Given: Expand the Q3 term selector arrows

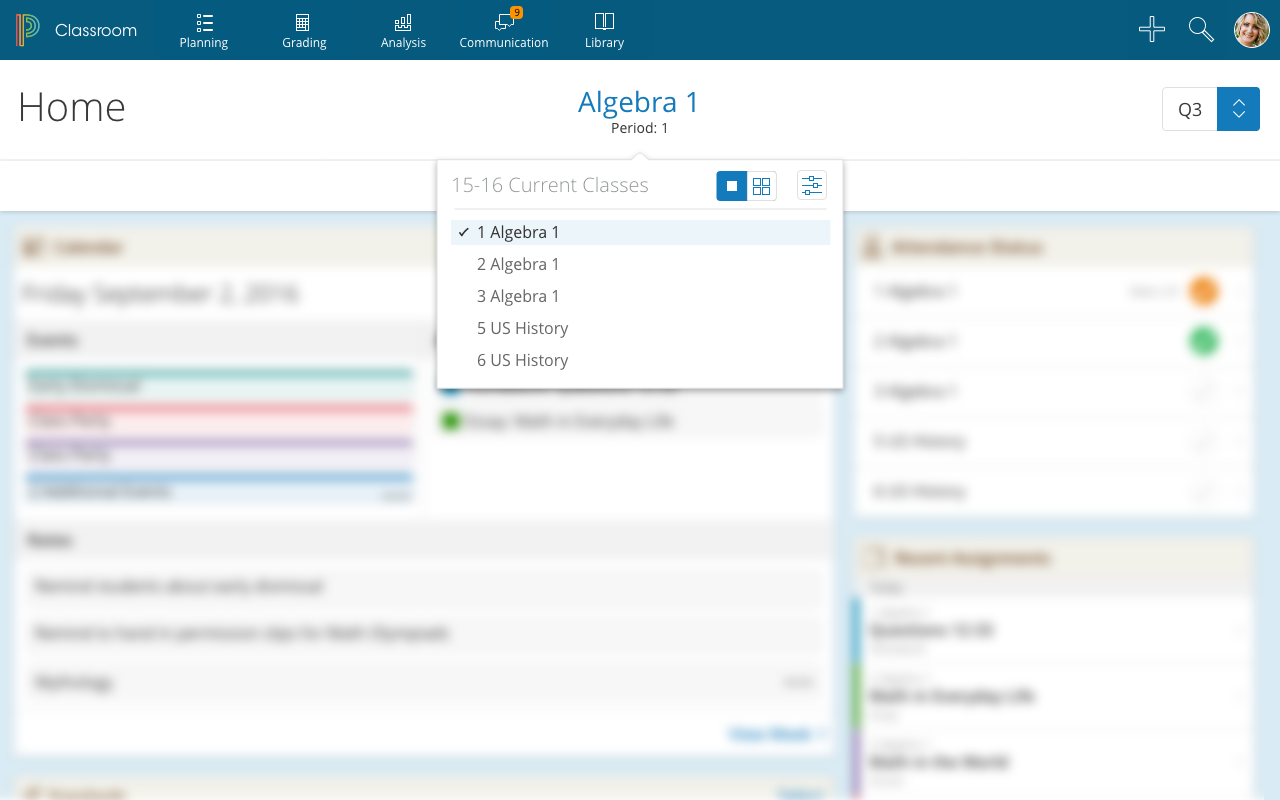Looking at the screenshot, I should point(1238,109).
